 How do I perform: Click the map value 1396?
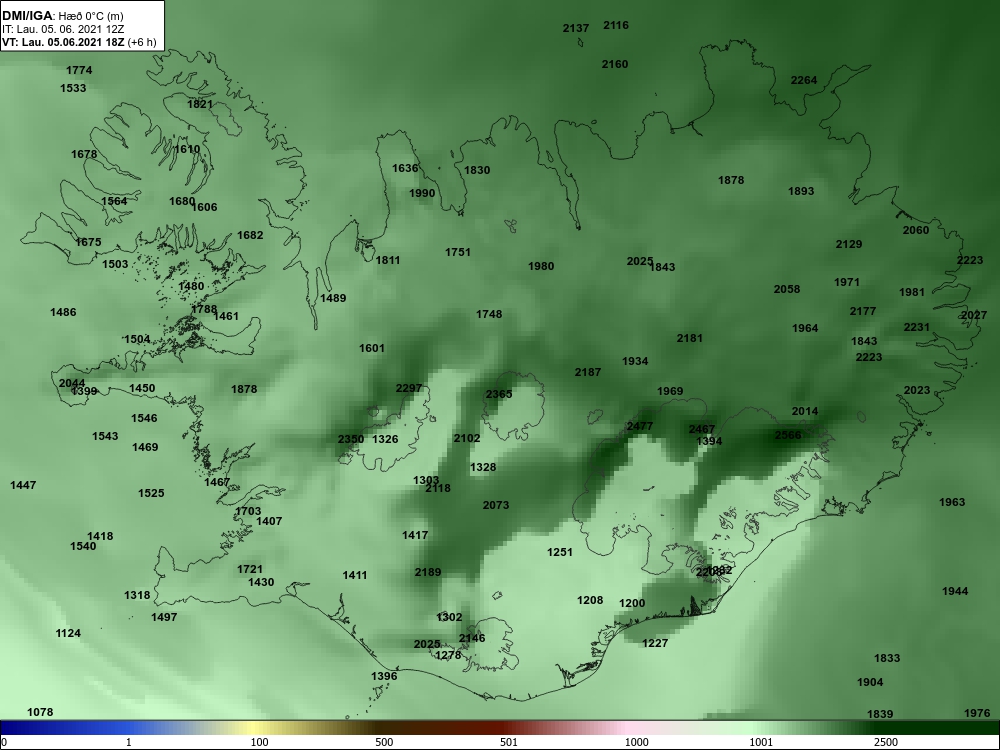click(384, 676)
